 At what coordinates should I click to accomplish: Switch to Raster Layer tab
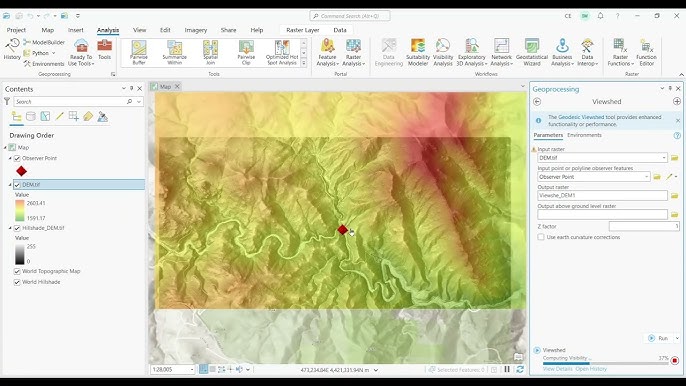point(303,30)
